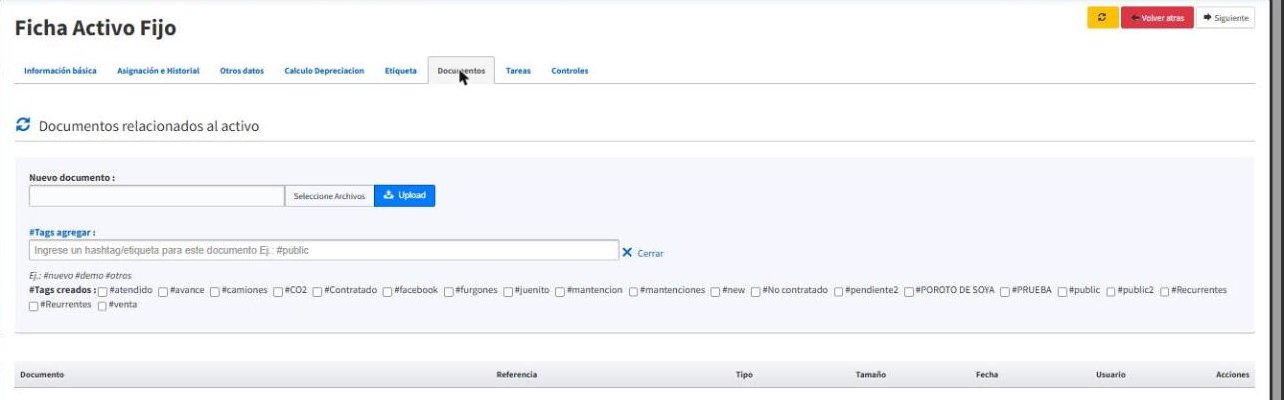The width and height of the screenshot is (1284, 400).
Task: Check the #PRUEBA tag checkbox
Action: (1005, 291)
